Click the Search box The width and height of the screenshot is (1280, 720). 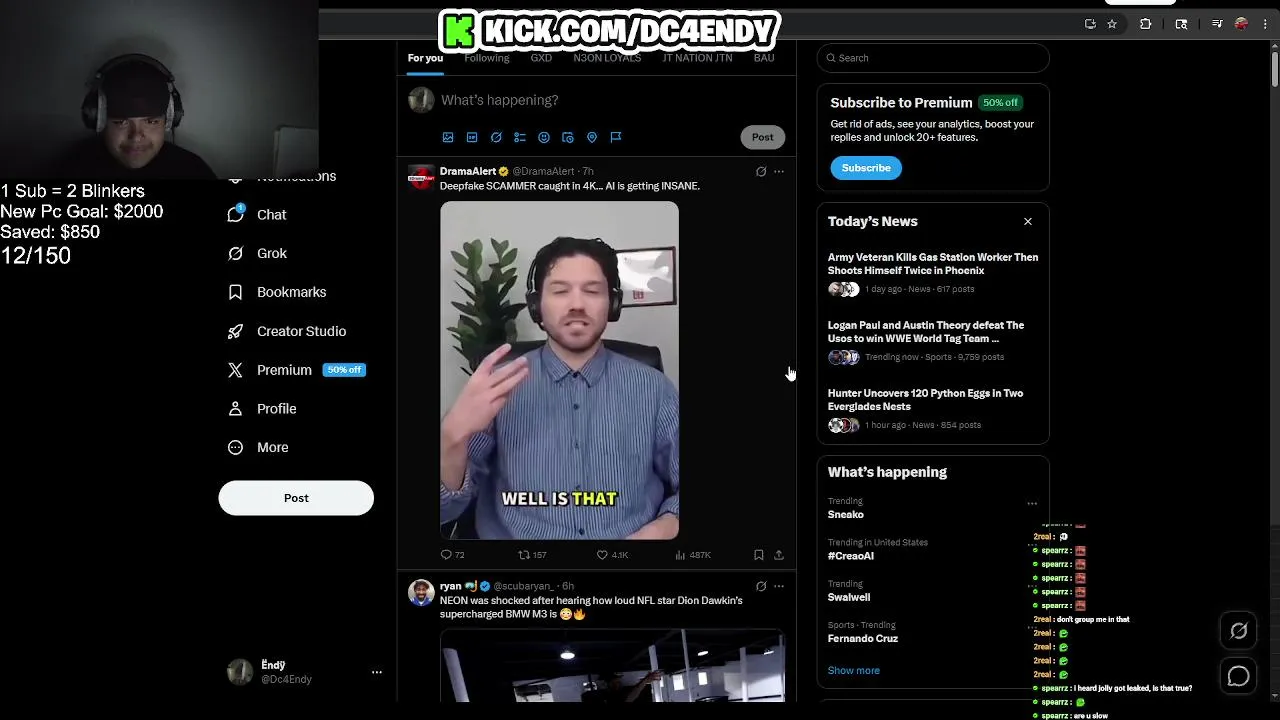click(933, 58)
